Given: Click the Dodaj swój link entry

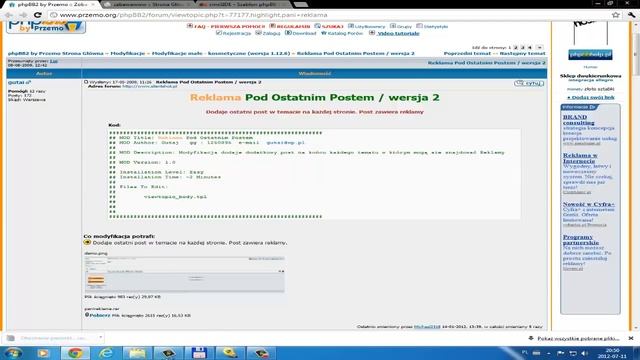Looking at the screenshot, I should 591,98.
